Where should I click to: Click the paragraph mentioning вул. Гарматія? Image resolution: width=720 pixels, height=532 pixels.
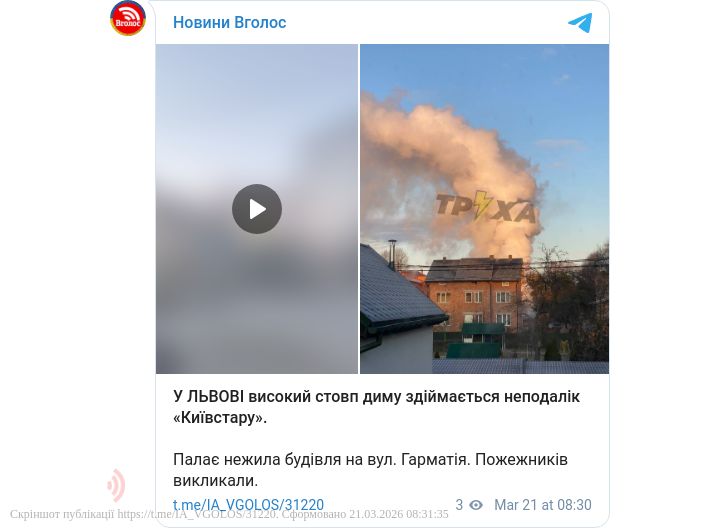371,470
